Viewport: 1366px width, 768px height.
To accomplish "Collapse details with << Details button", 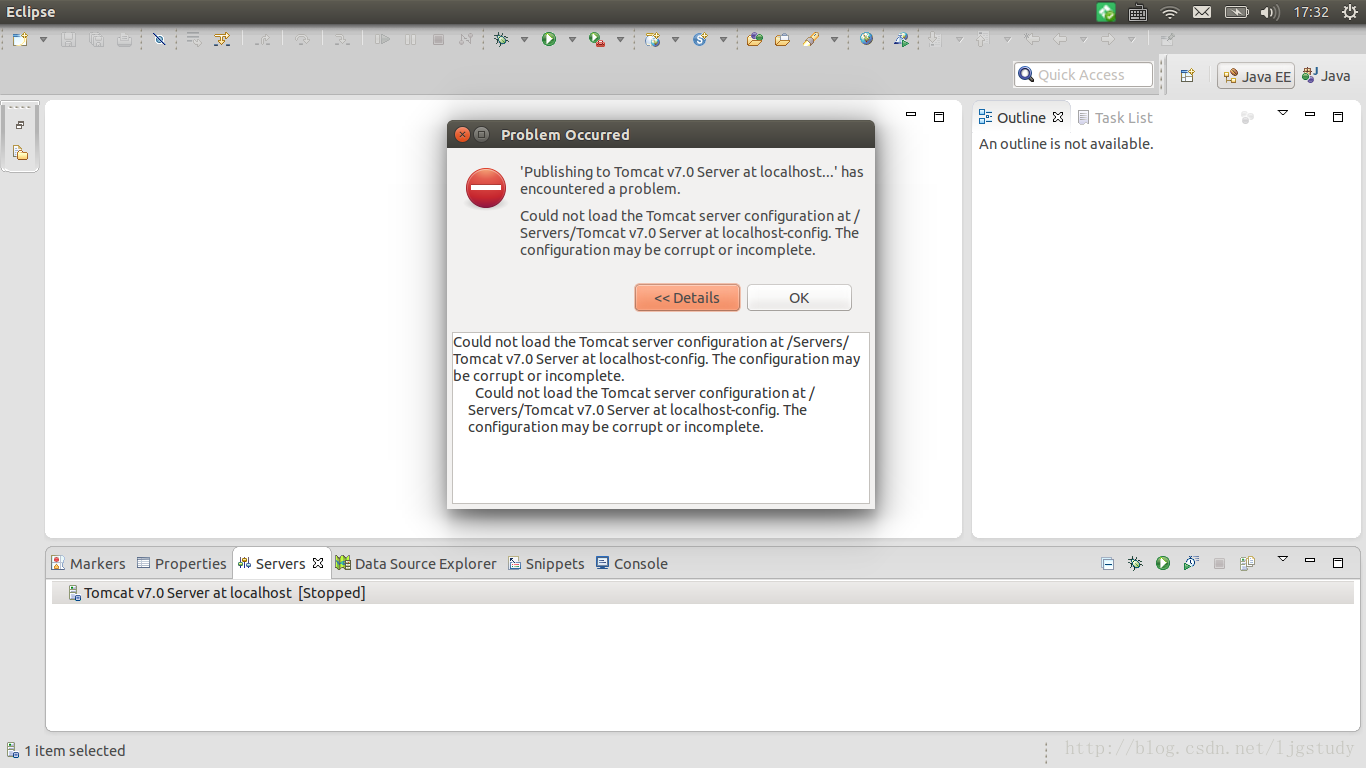I will [687, 298].
